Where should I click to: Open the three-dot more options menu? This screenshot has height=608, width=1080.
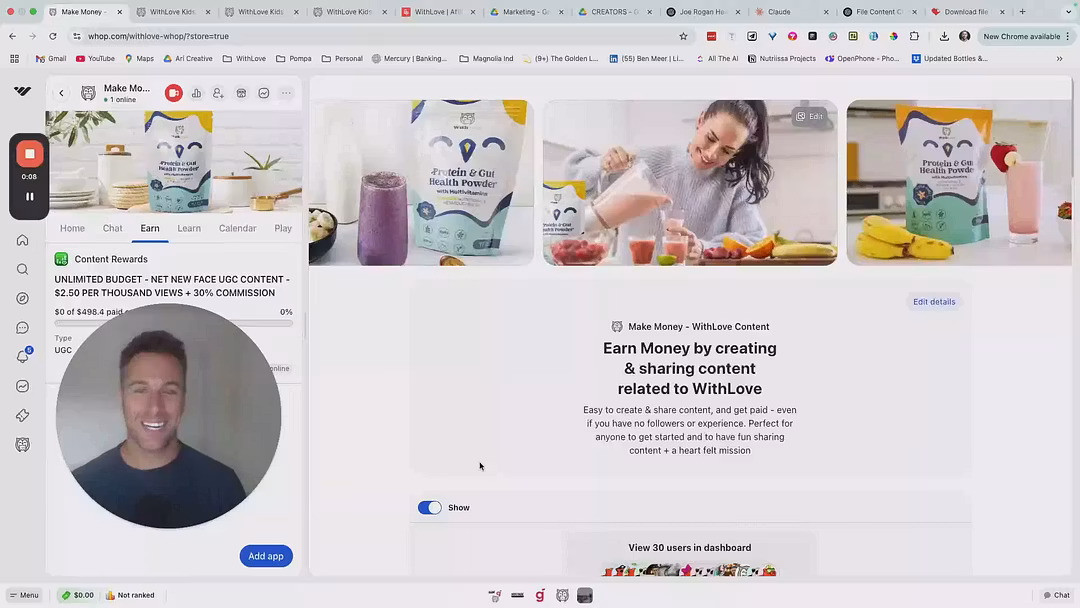tap(286, 93)
